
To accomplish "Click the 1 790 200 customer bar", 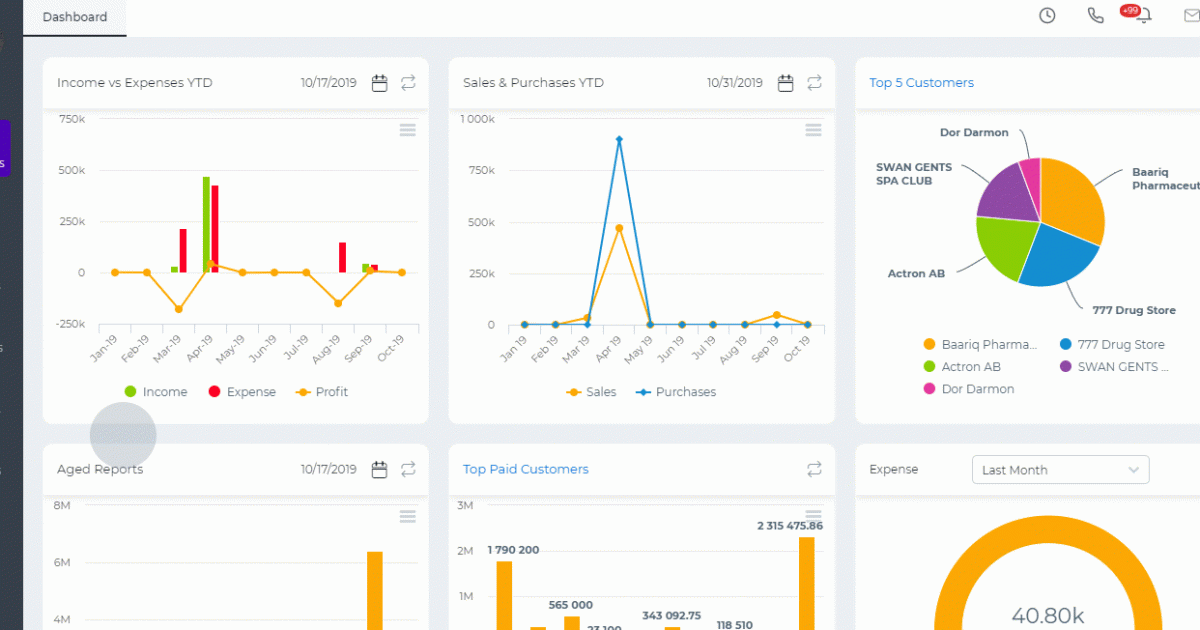I will pyautogui.click(x=504, y=596).
